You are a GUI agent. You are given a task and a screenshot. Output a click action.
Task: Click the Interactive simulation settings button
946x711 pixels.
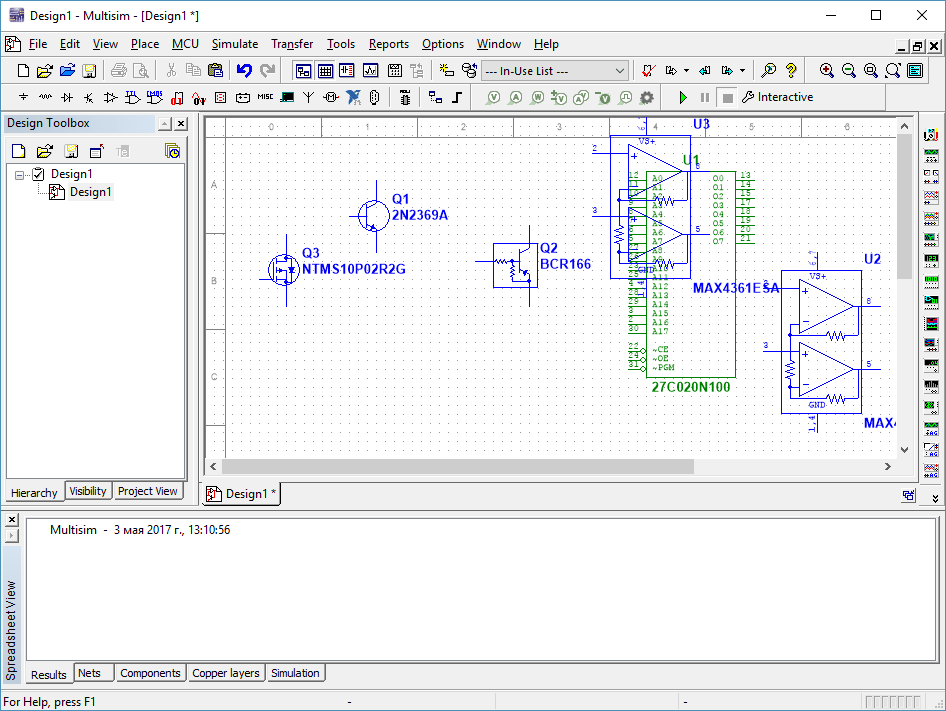coord(777,97)
